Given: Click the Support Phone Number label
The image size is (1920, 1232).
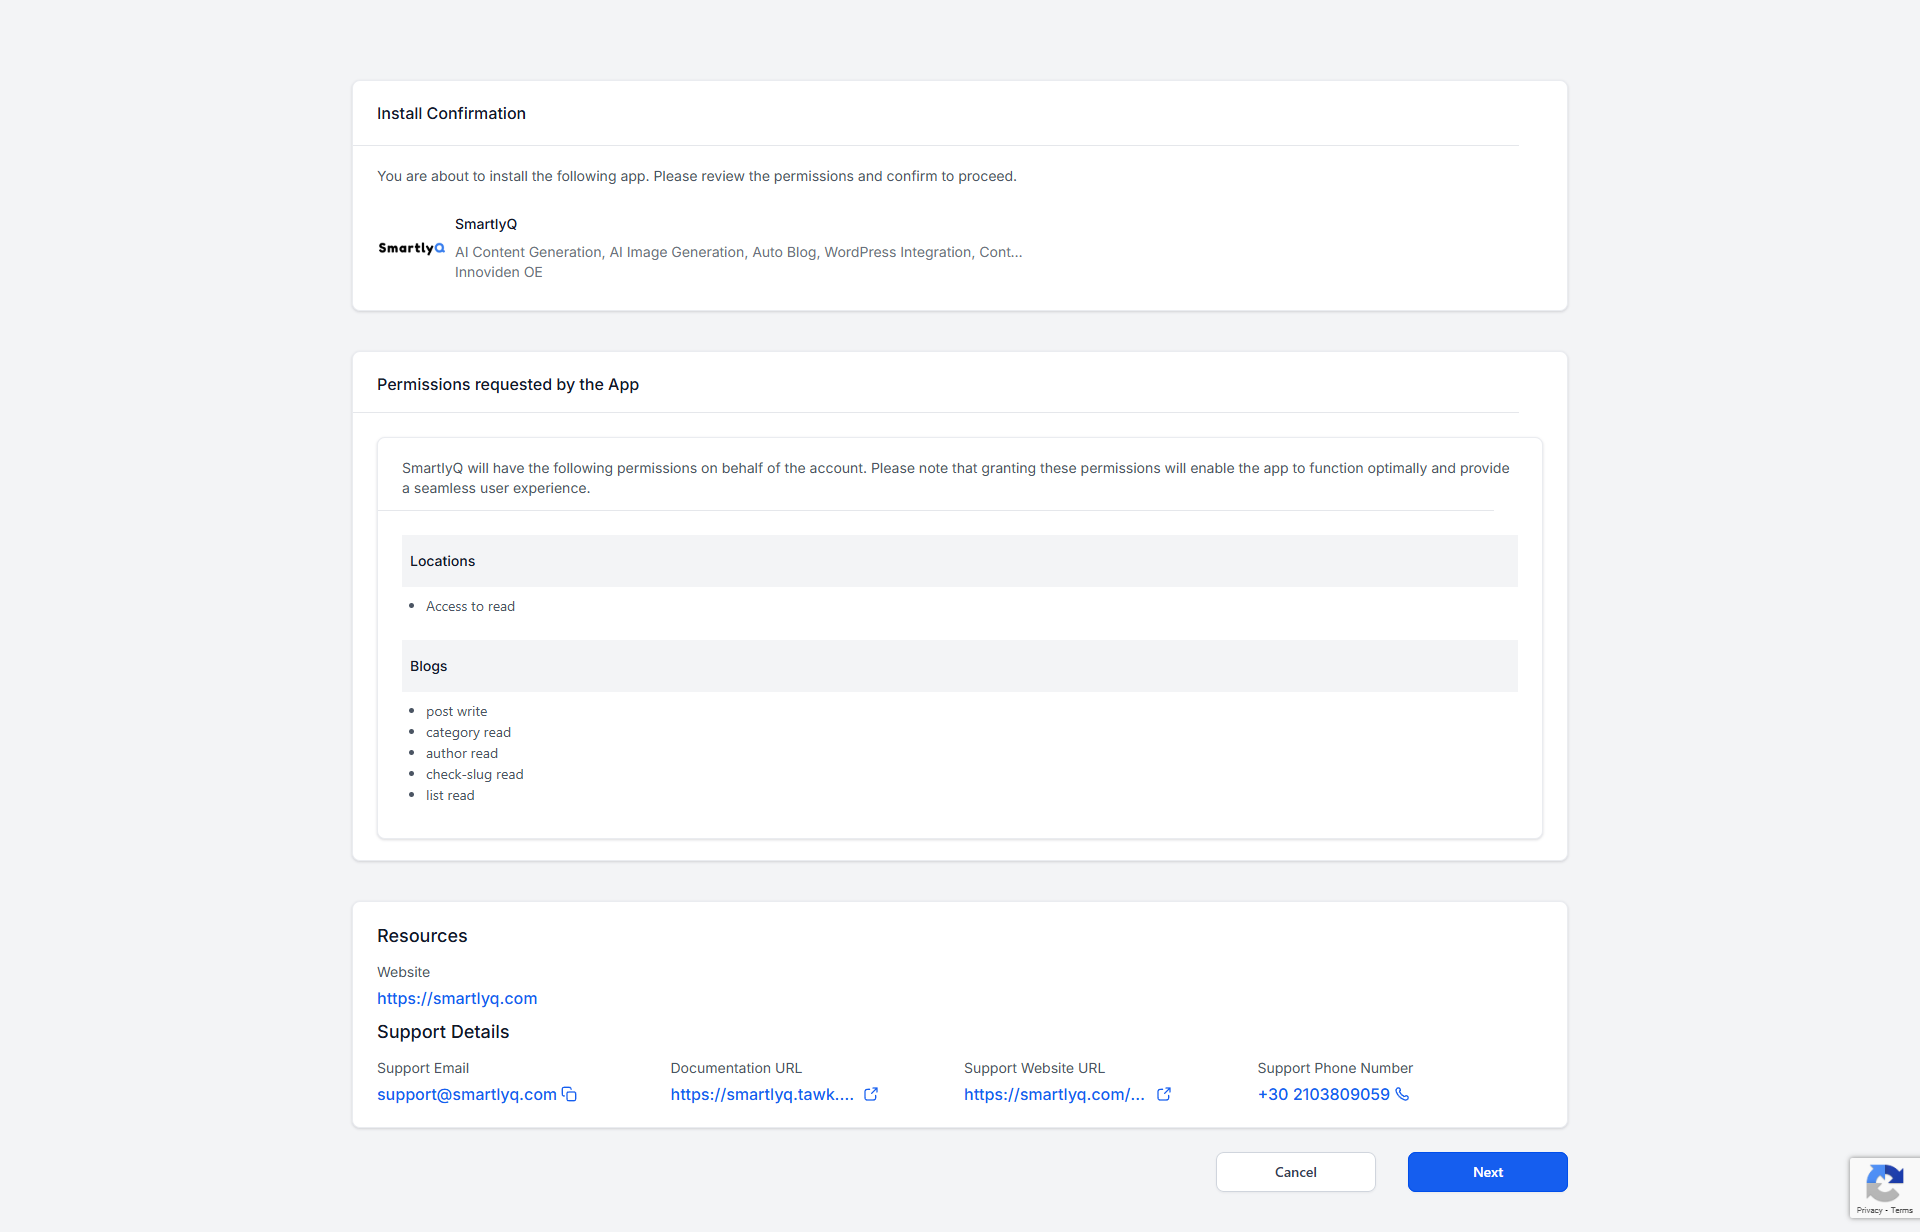Looking at the screenshot, I should coord(1335,1068).
